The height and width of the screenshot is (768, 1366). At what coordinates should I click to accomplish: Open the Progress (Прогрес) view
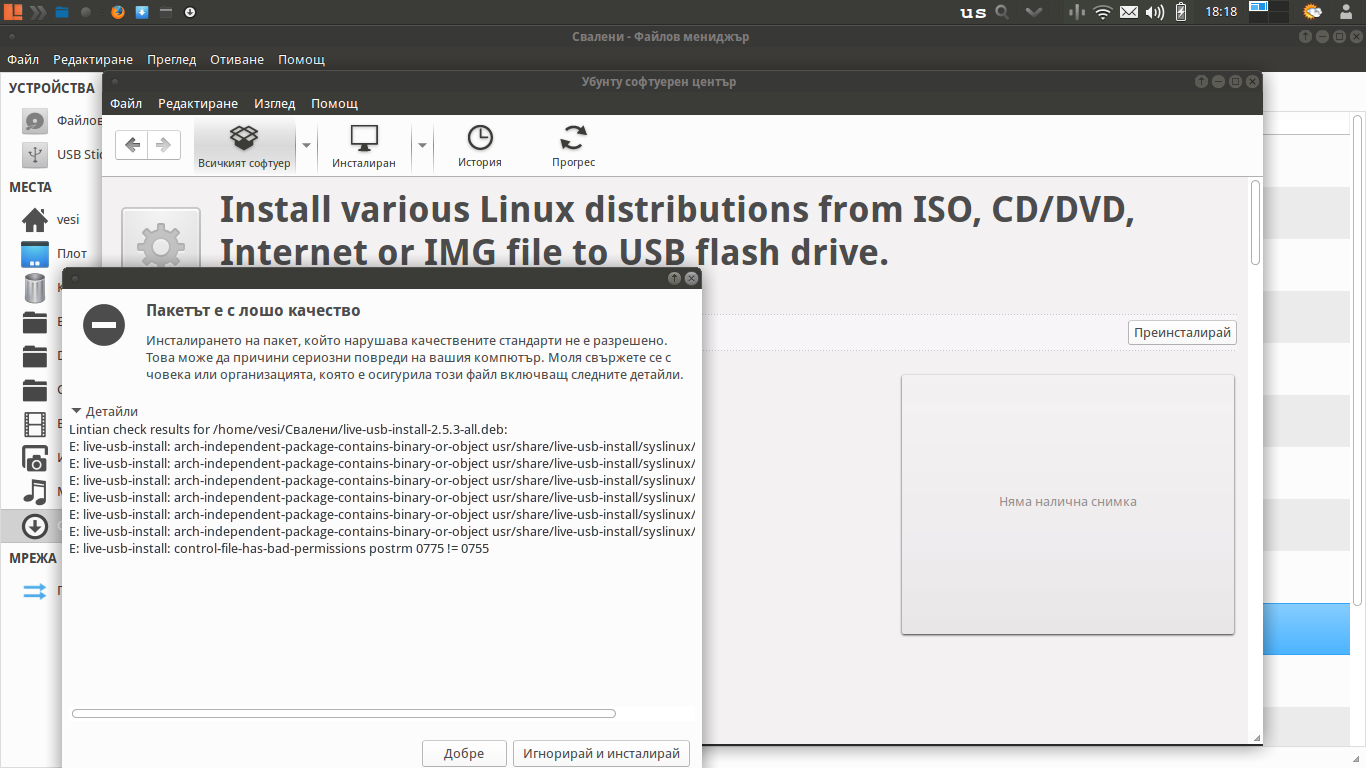click(x=574, y=146)
